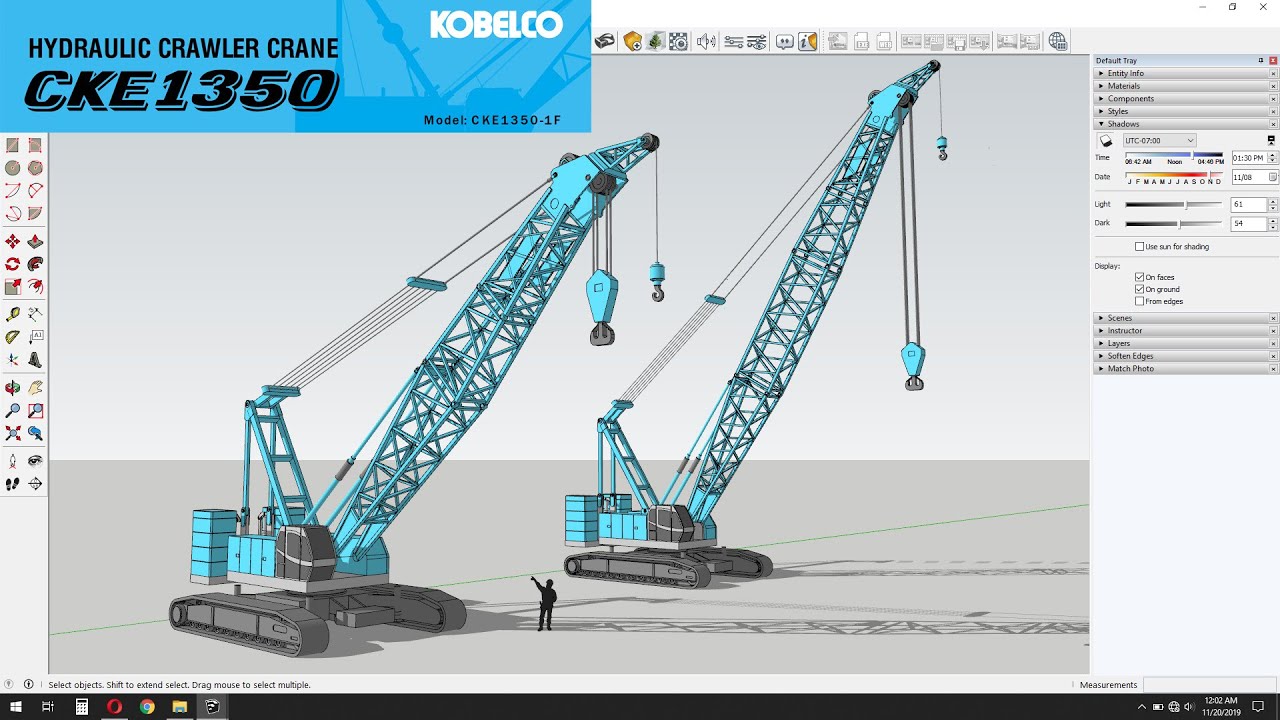Click the VR headset toolbar icon
Image resolution: width=1280 pixels, height=720 pixels.
[605, 41]
